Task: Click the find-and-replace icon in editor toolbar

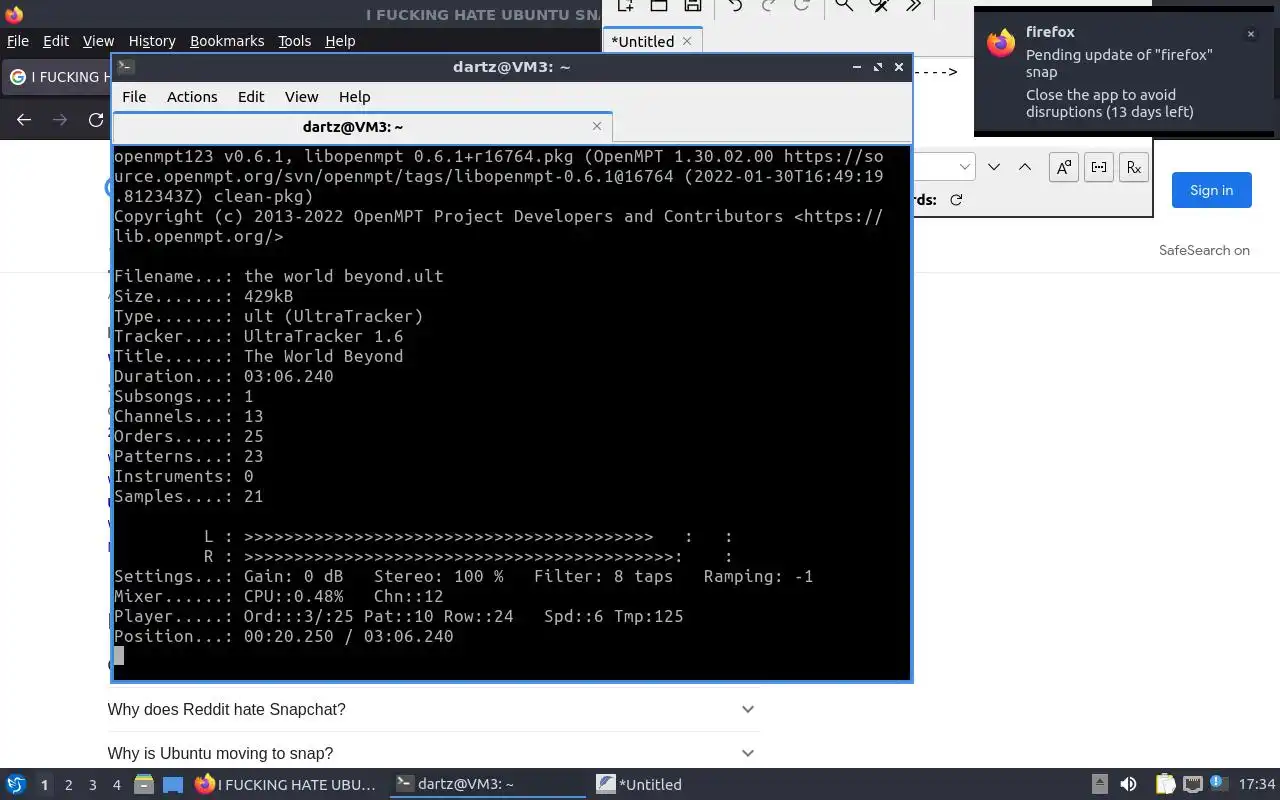Action: pyautogui.click(x=879, y=6)
